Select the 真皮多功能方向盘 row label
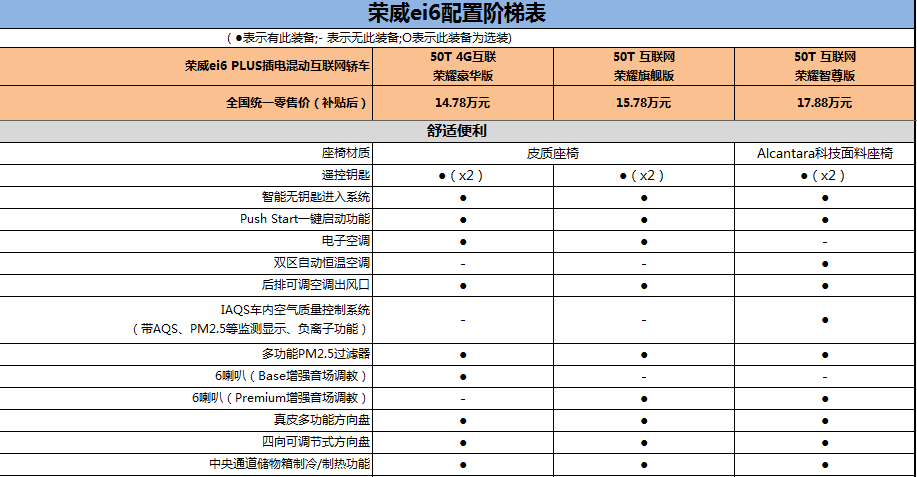Screen dimensions: 917x477 click(186, 420)
